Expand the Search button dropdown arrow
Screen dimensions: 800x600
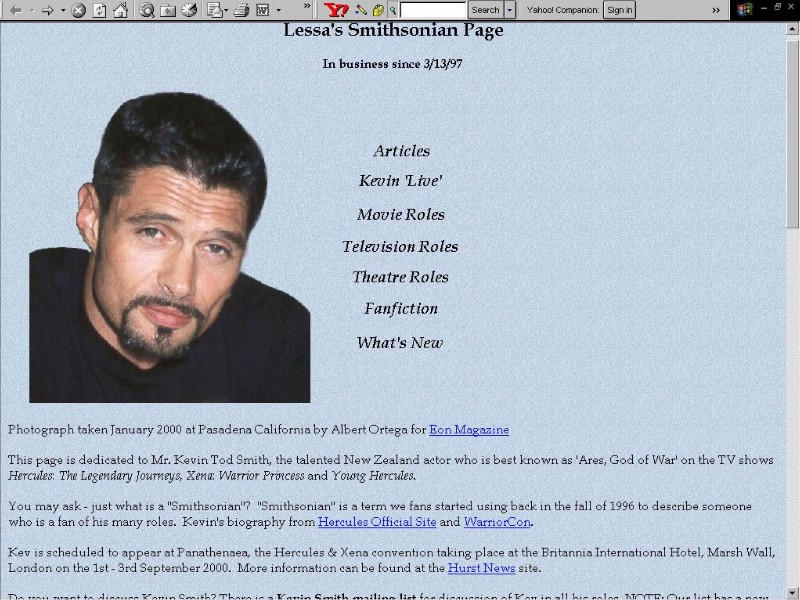pyautogui.click(x=510, y=10)
